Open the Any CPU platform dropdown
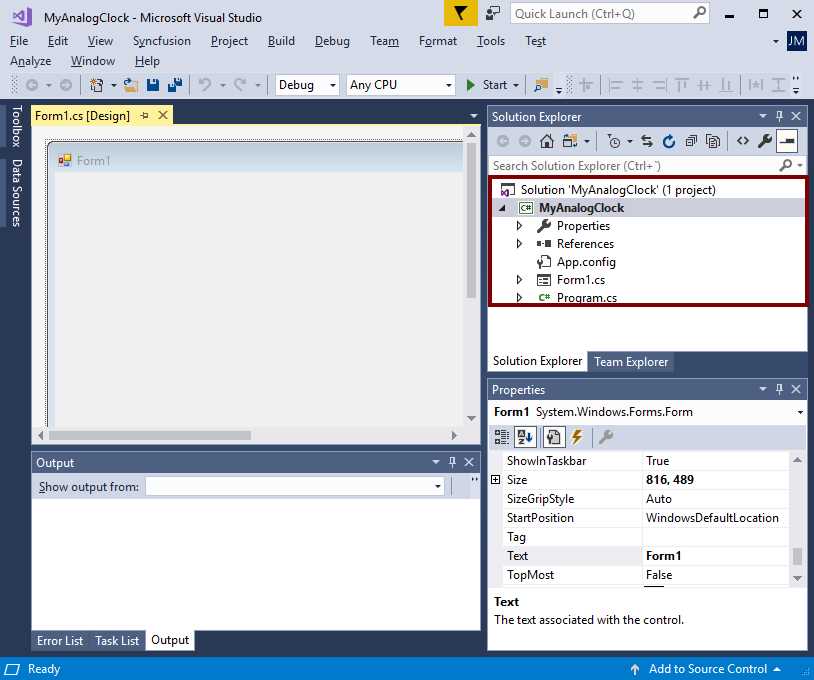The image size is (814, 680). (449, 85)
